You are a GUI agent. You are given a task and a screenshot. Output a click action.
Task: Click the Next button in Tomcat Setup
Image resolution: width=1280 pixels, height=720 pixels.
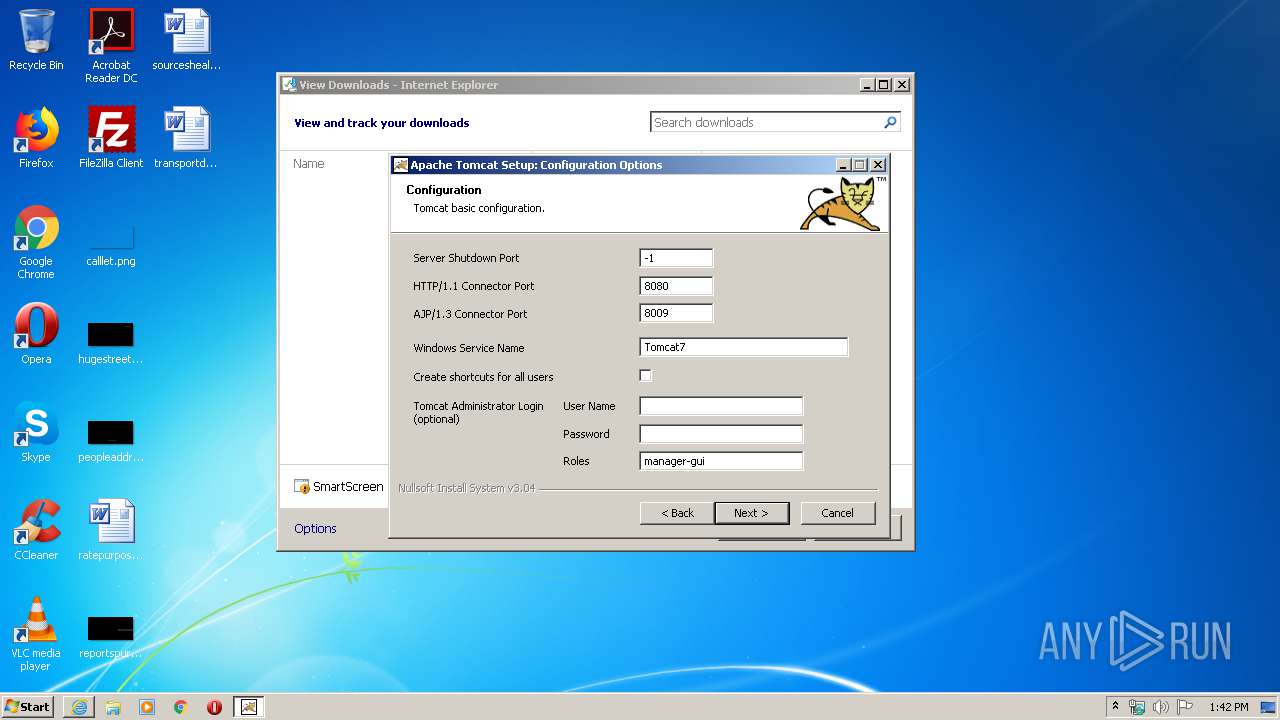click(752, 513)
